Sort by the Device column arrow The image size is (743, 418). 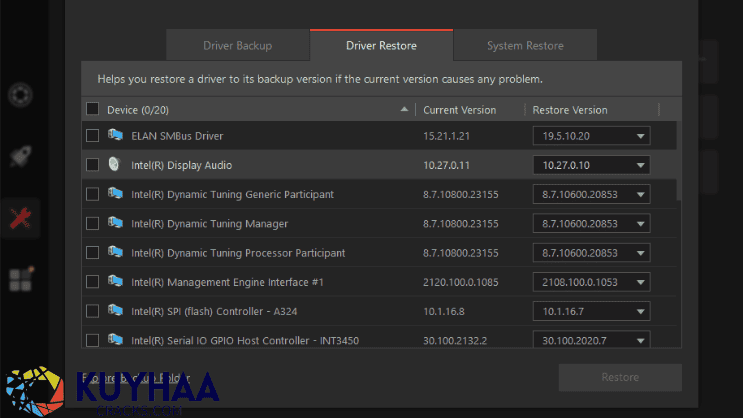coord(404,109)
